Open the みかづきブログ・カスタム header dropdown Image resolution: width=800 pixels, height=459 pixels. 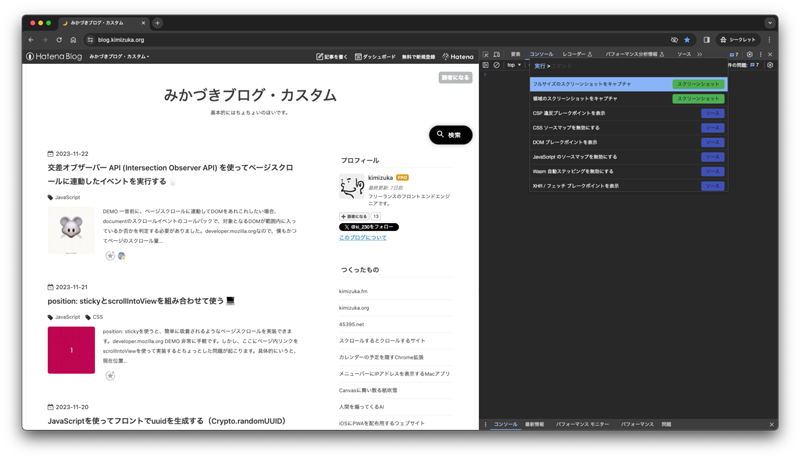119,57
